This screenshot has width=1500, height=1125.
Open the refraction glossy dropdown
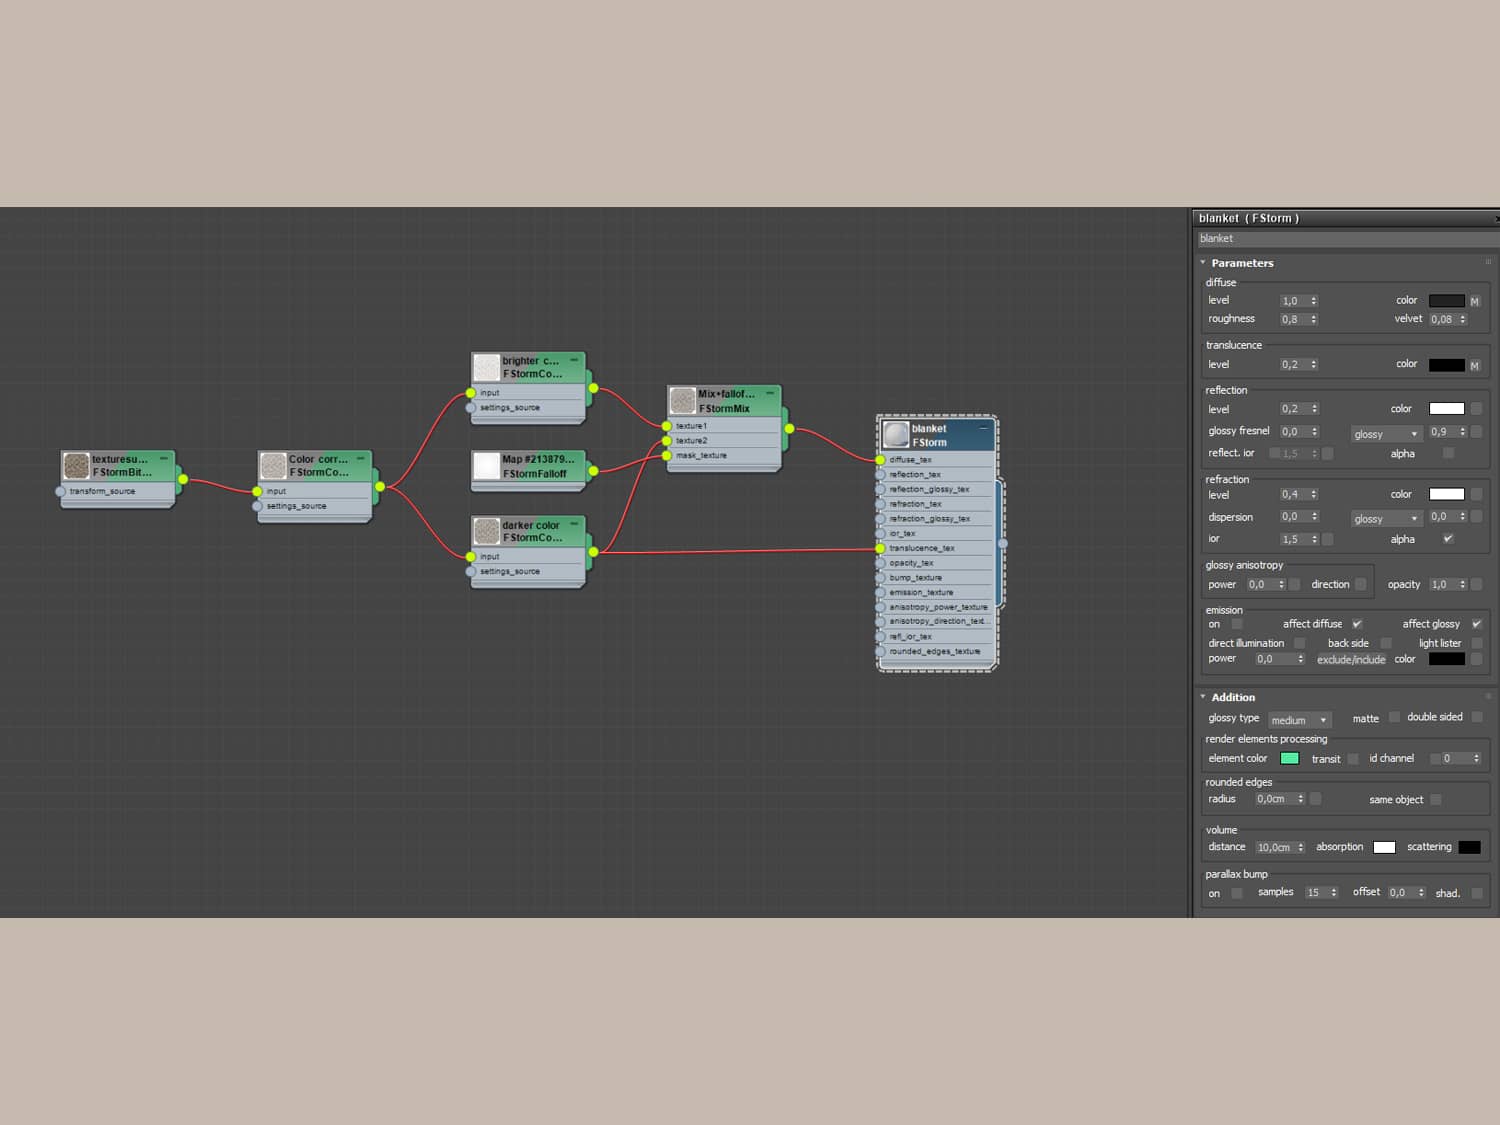[x=1386, y=518]
